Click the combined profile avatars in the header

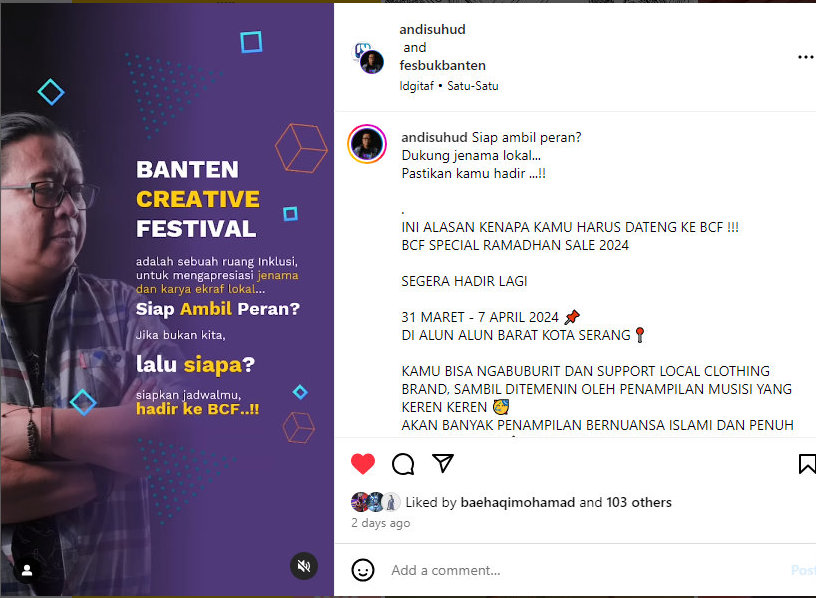(369, 58)
